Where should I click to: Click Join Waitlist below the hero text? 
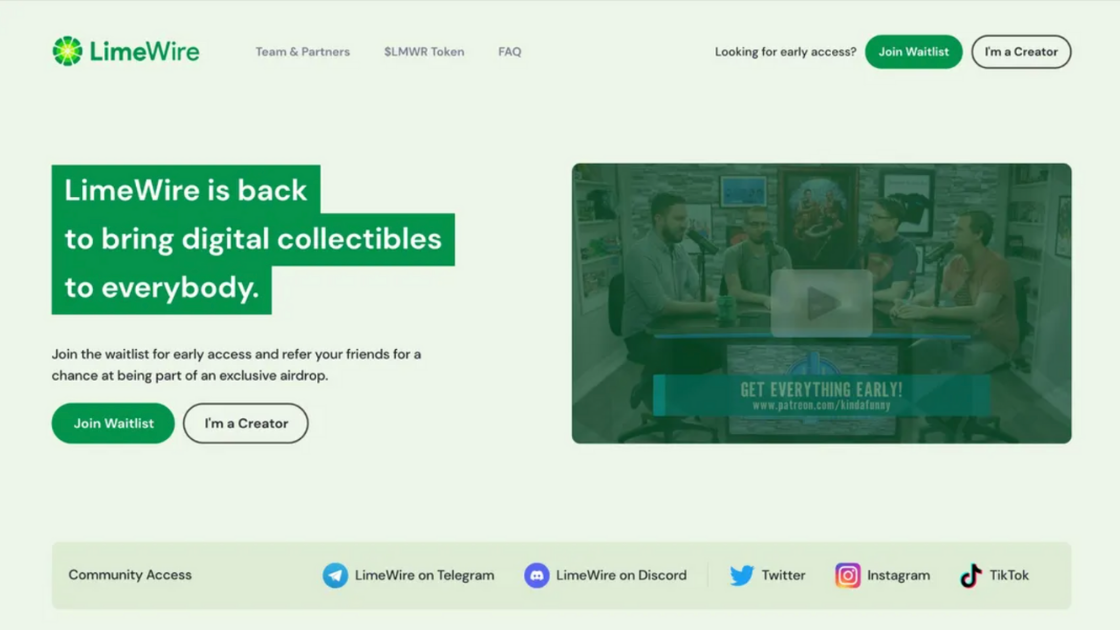113,423
